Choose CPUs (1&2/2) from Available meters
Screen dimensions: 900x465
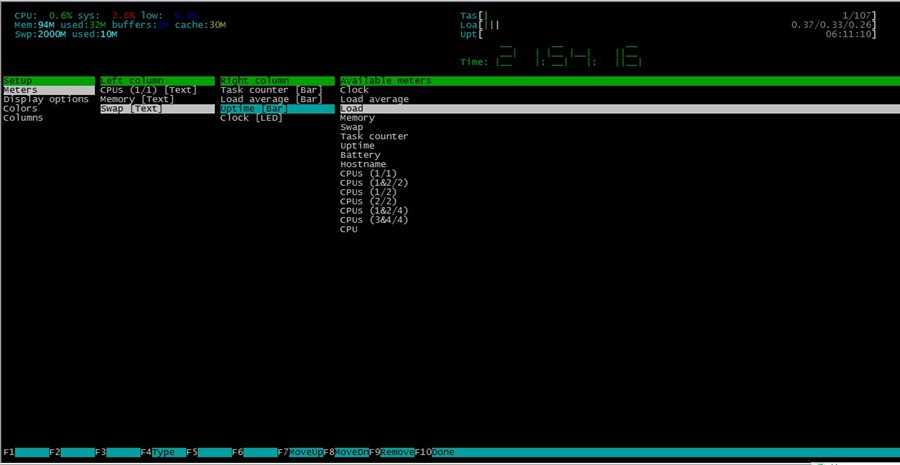[x=374, y=183]
